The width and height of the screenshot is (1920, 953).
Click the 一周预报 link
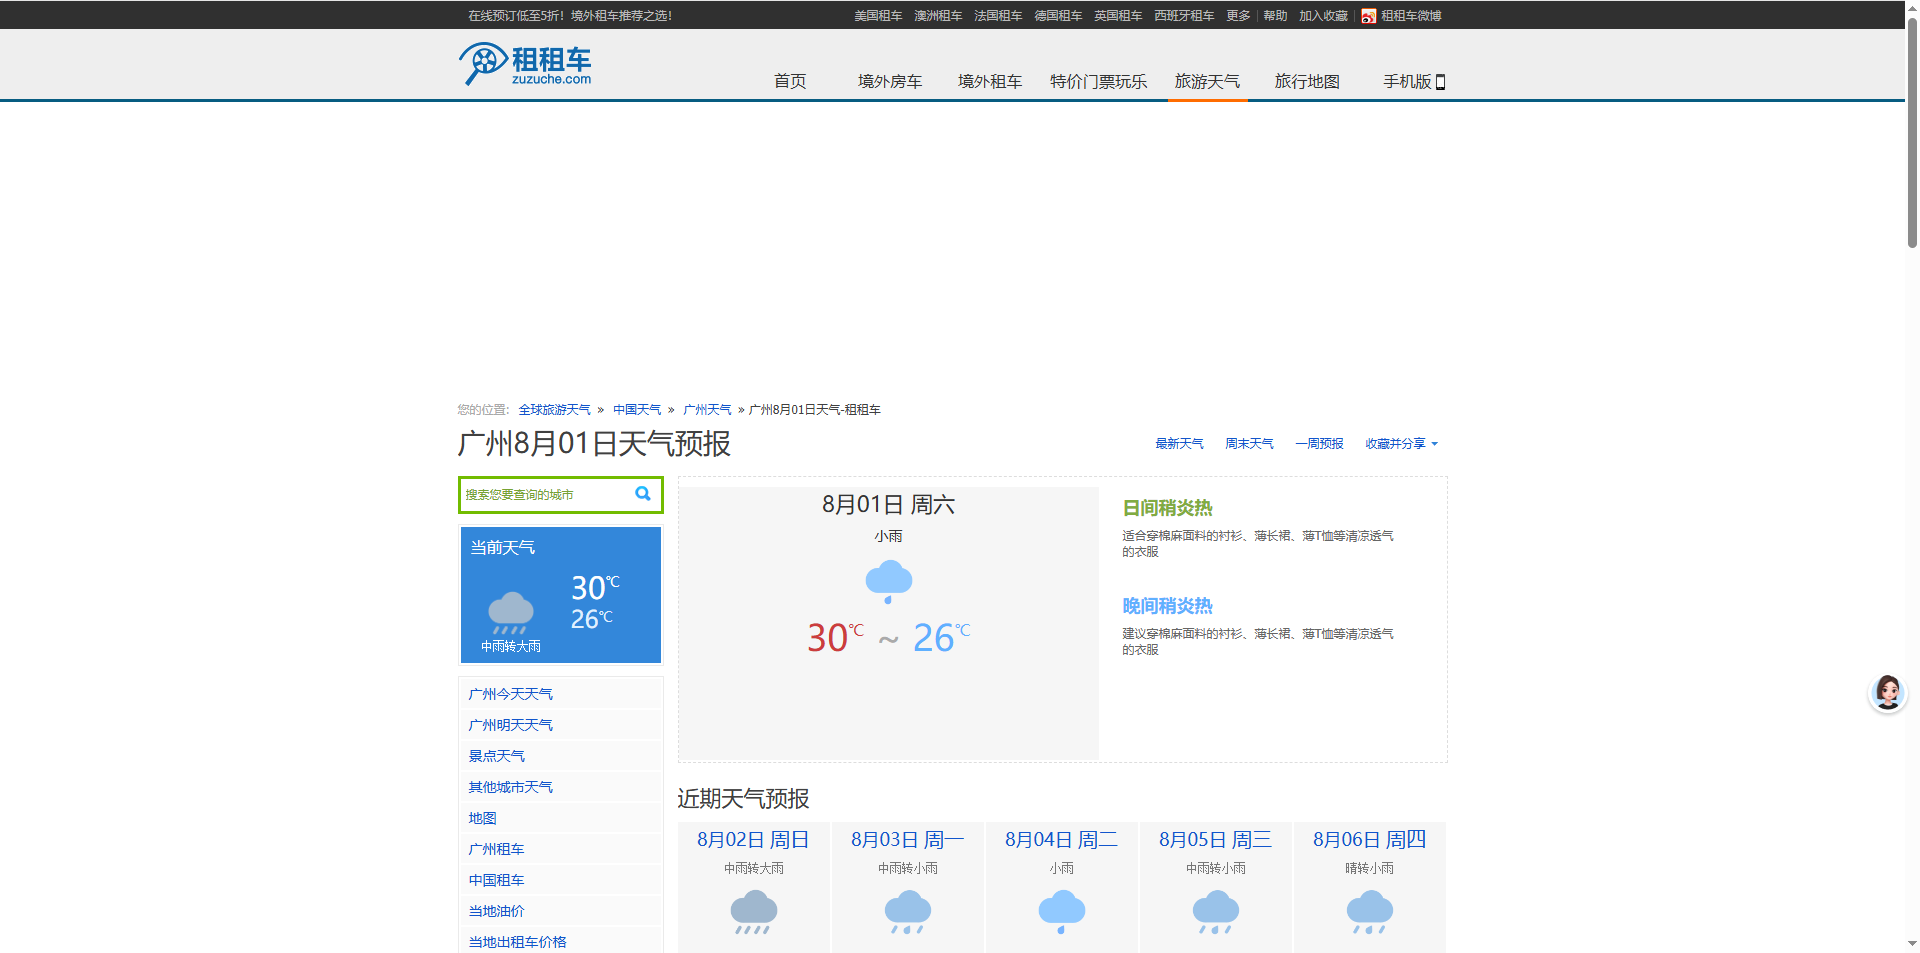tap(1319, 444)
